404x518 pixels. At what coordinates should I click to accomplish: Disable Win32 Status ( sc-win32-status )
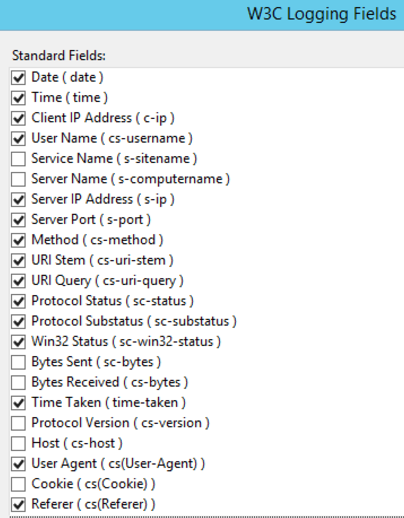[x=18, y=342]
